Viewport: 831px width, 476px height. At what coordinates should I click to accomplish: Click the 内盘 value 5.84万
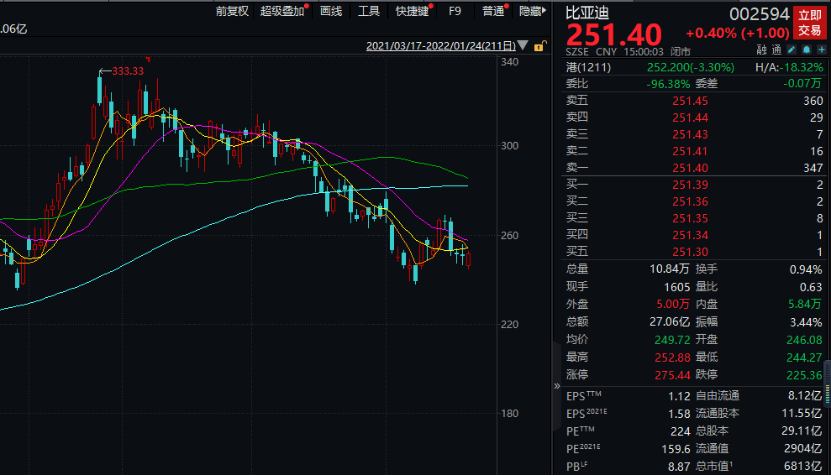pyautogui.click(x=805, y=304)
